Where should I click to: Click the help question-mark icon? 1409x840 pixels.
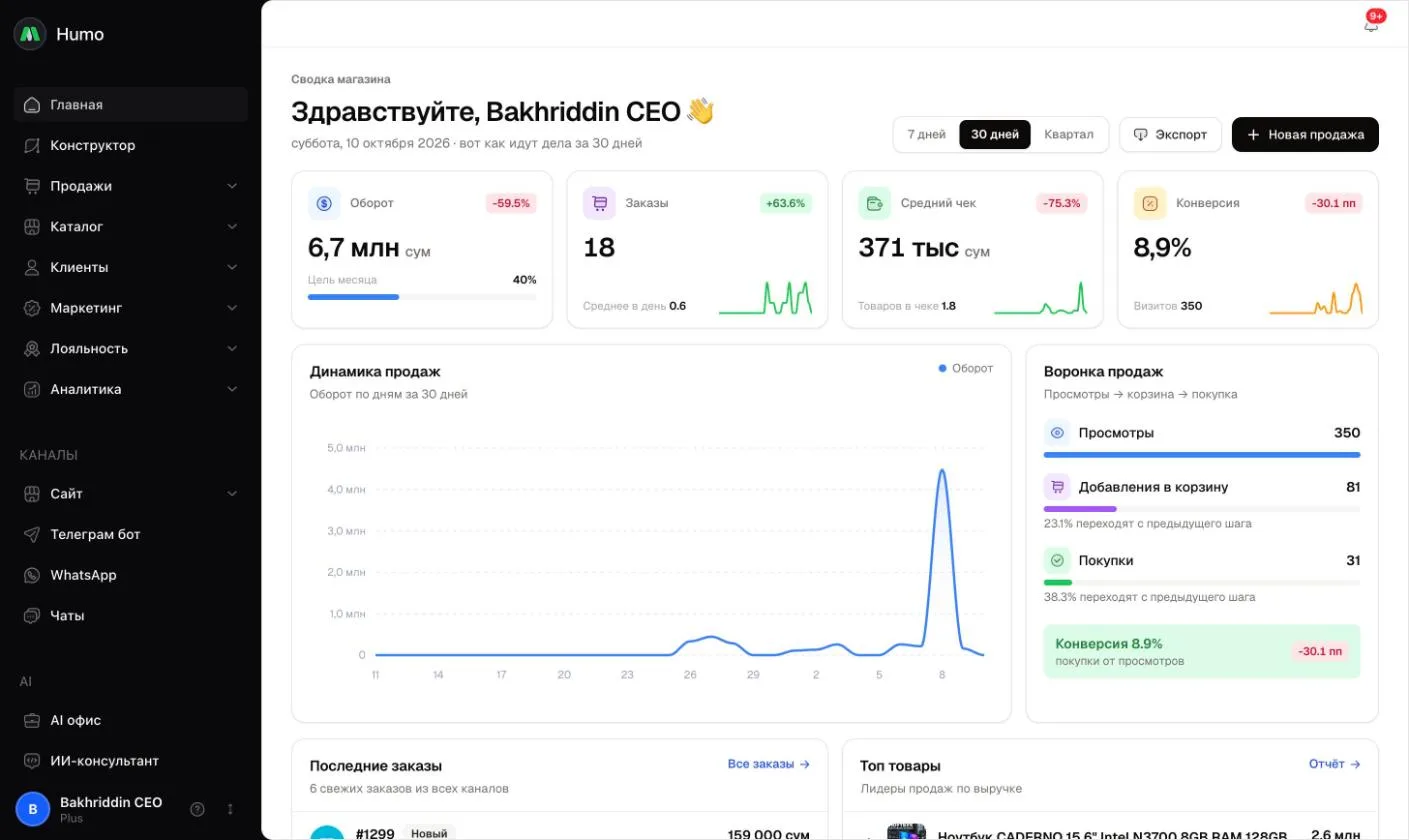point(197,809)
